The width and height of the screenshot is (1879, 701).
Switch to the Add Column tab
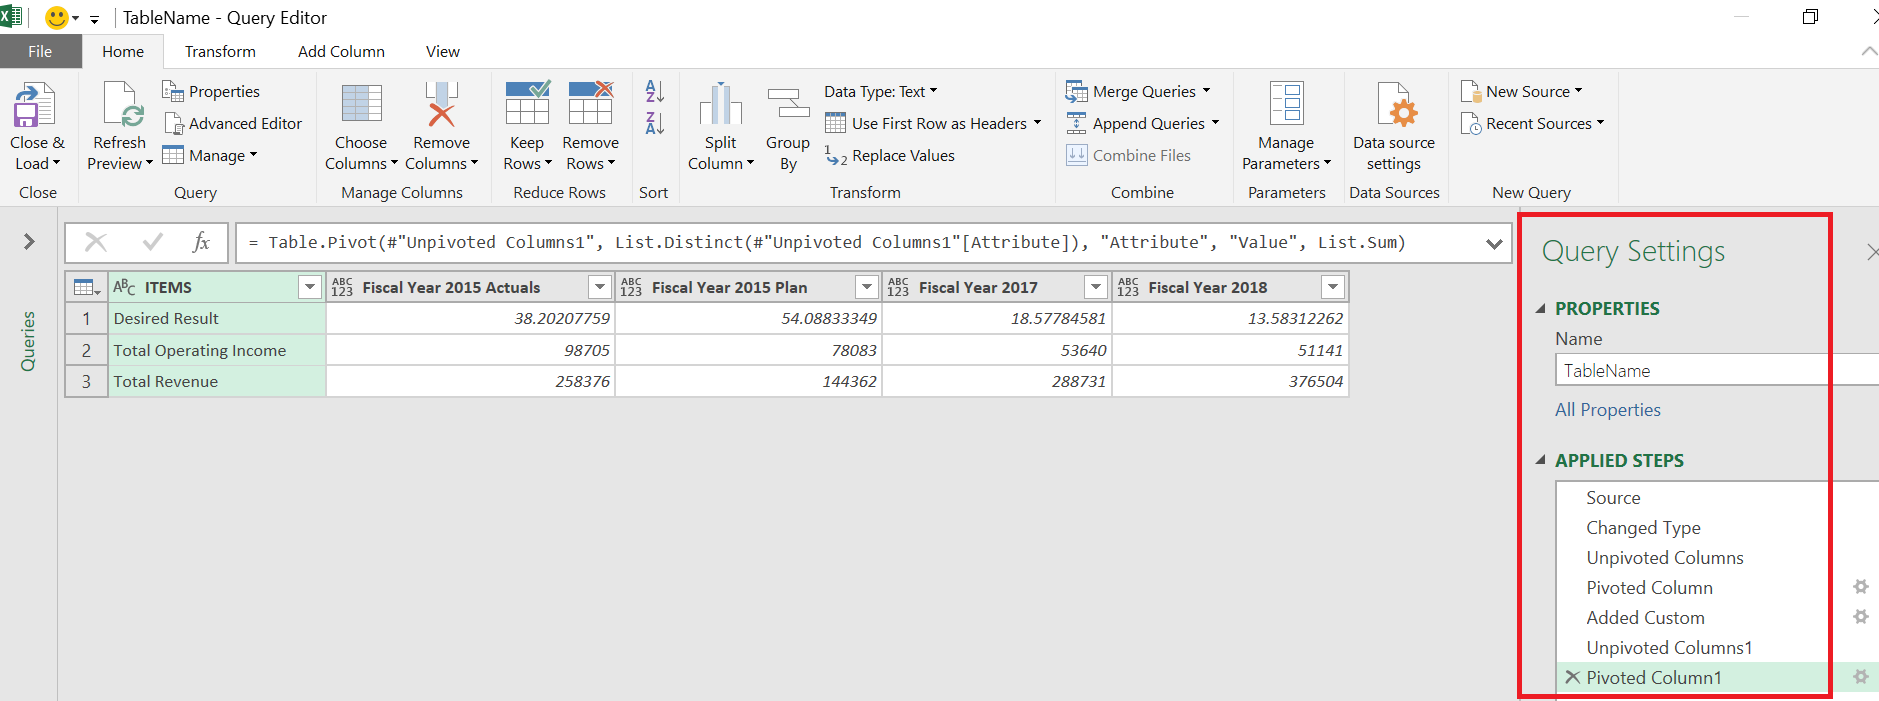tap(341, 51)
